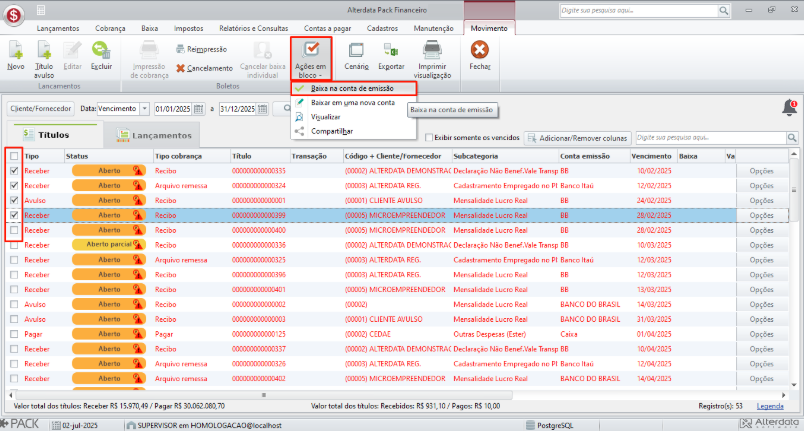Screen dimensions: 804x431
Task: Click the grid search input field
Action: [x=711, y=137]
